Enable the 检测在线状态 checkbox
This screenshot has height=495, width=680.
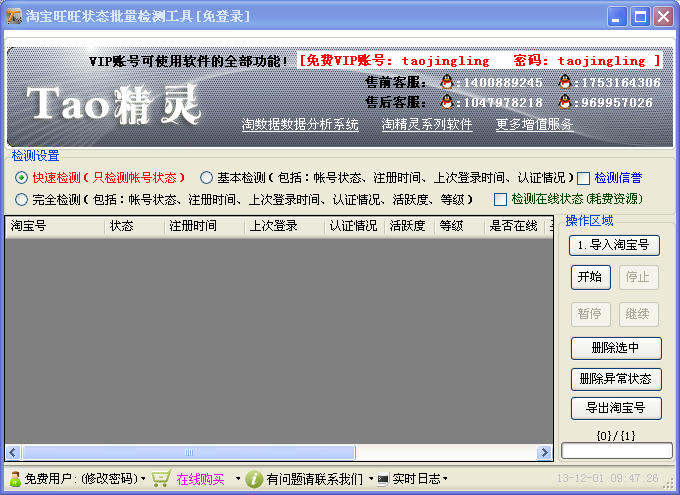coord(500,200)
